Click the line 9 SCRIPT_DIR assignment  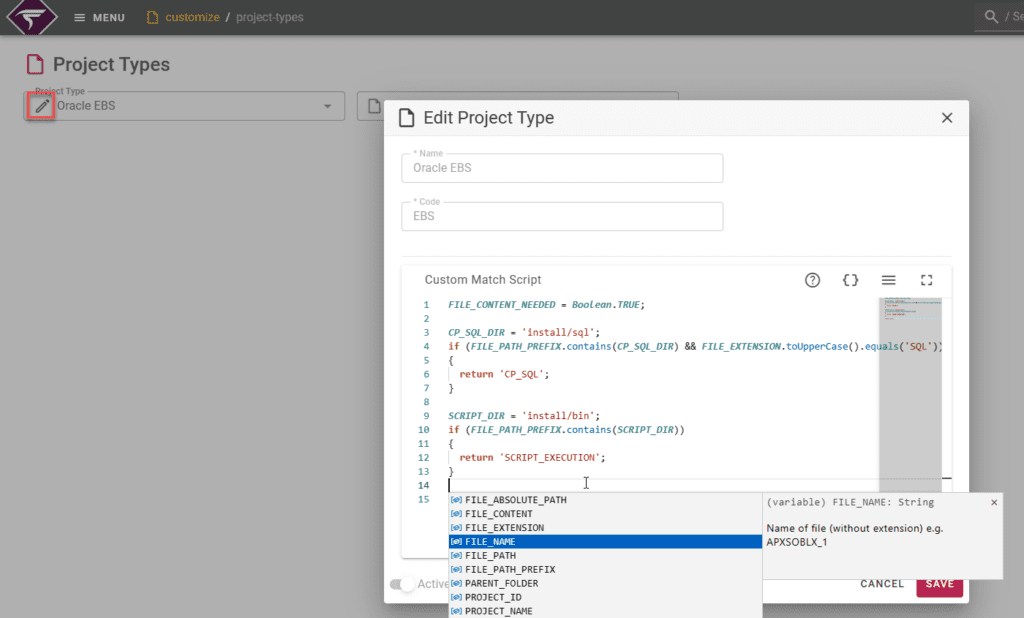[x=524, y=416]
